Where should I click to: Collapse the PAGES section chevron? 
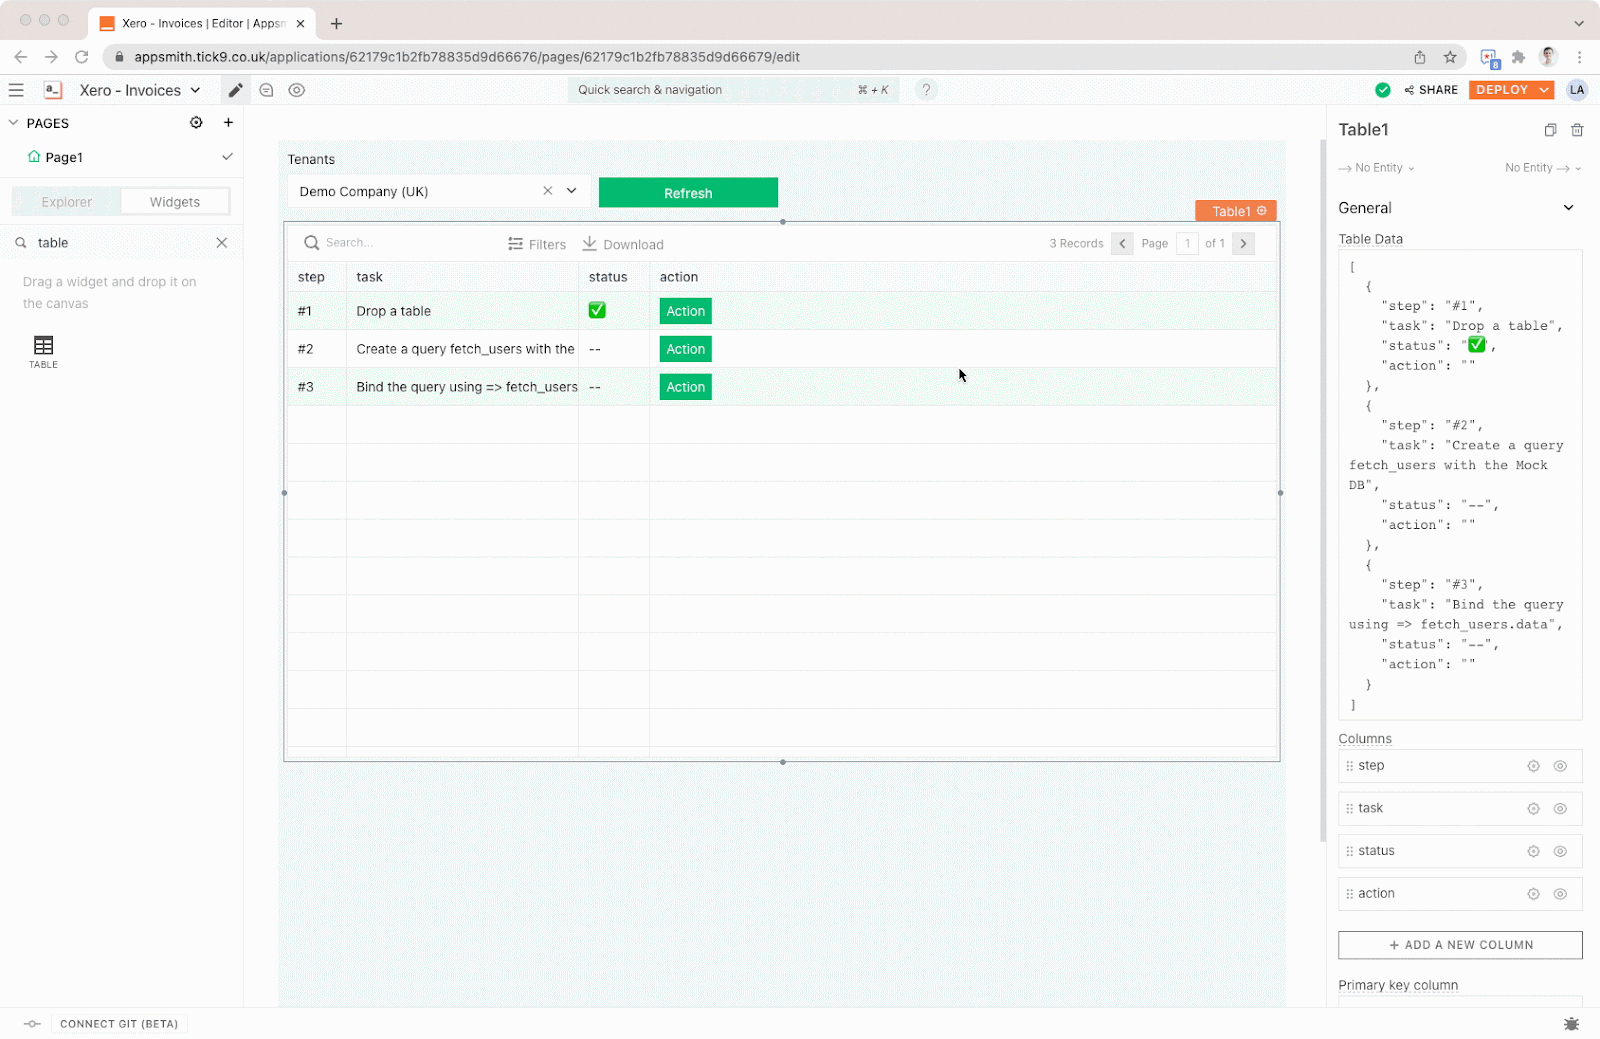point(13,122)
